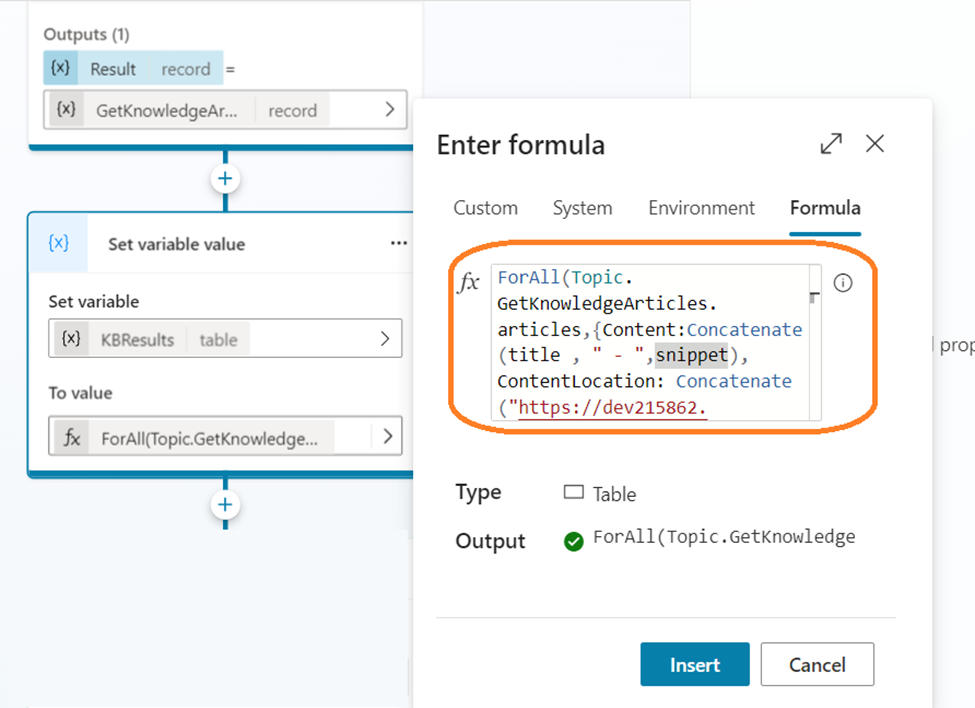Close the Enter formula panel
Viewport: 975px width, 708px height.
coord(875,144)
